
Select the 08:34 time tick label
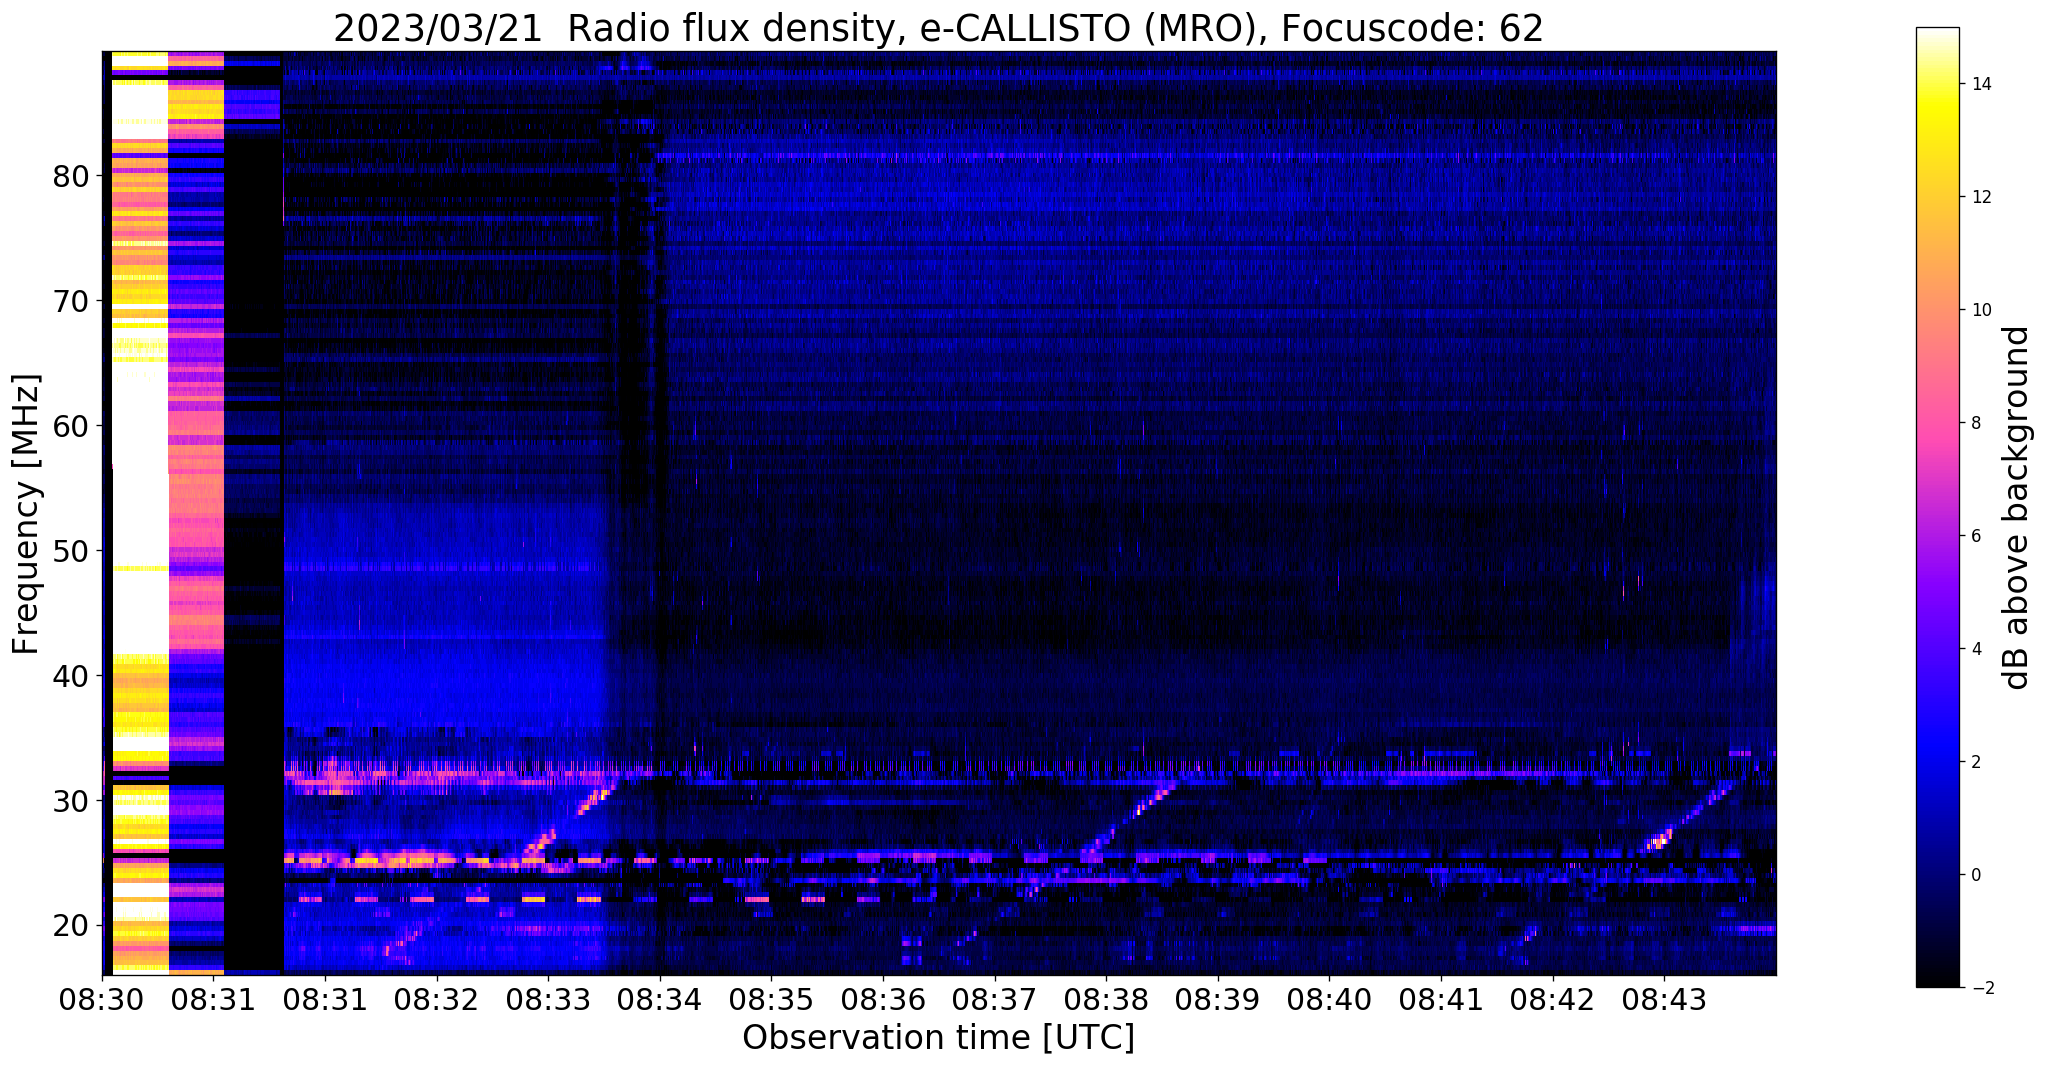point(659,999)
